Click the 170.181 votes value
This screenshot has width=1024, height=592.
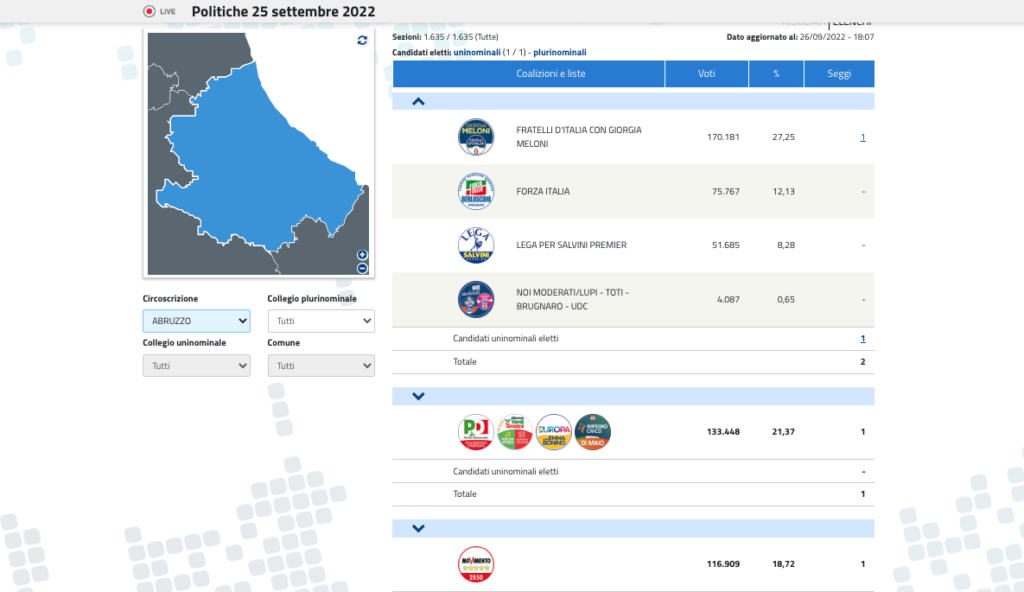[x=723, y=137]
